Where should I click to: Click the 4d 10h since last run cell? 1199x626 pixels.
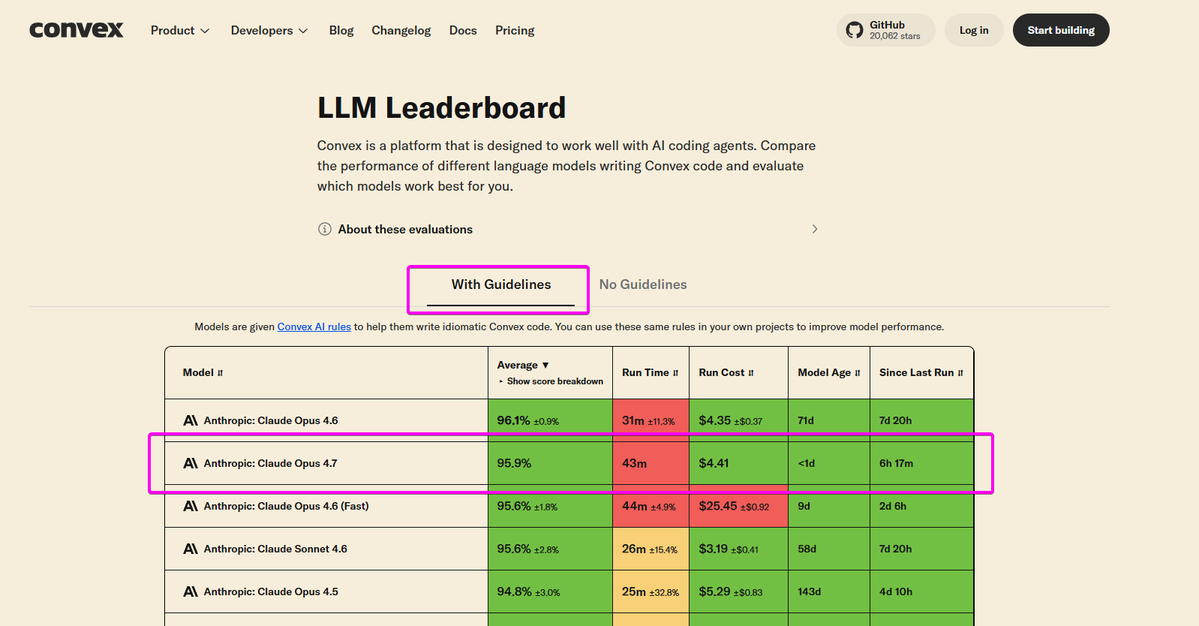(921, 592)
